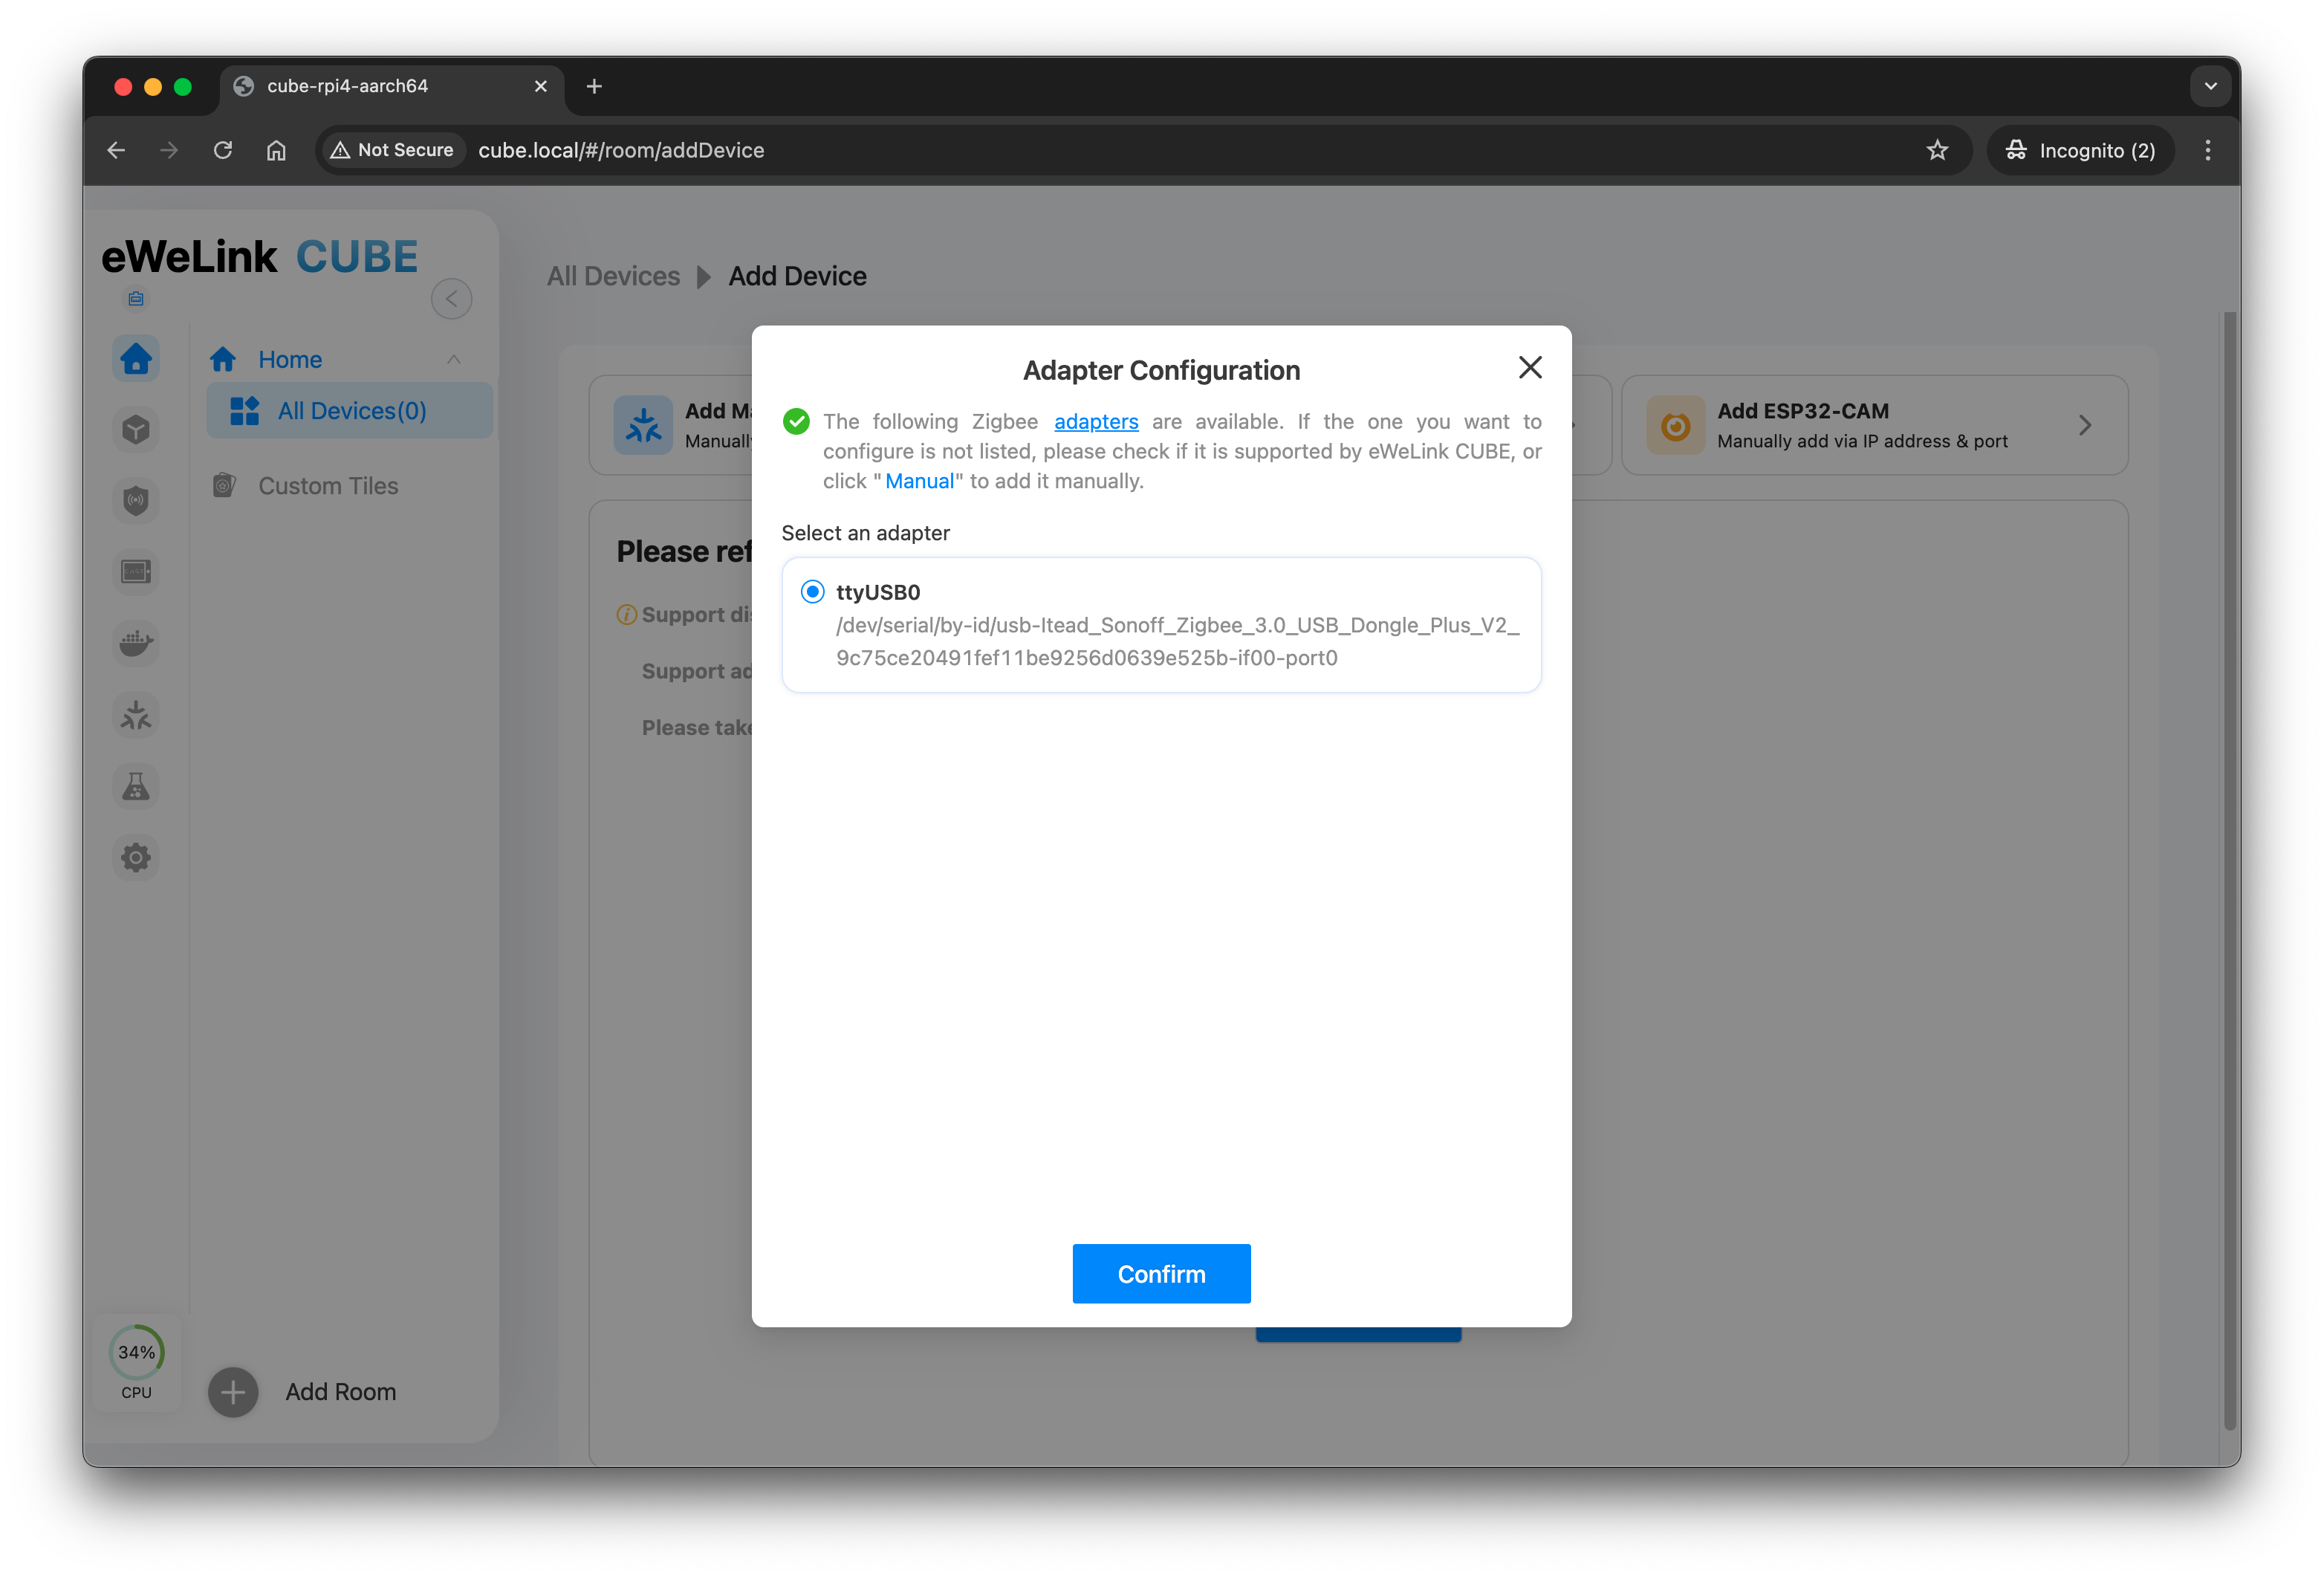The width and height of the screenshot is (2324, 1577).
Task: View the CPU usage gauge
Action: coord(136,1352)
